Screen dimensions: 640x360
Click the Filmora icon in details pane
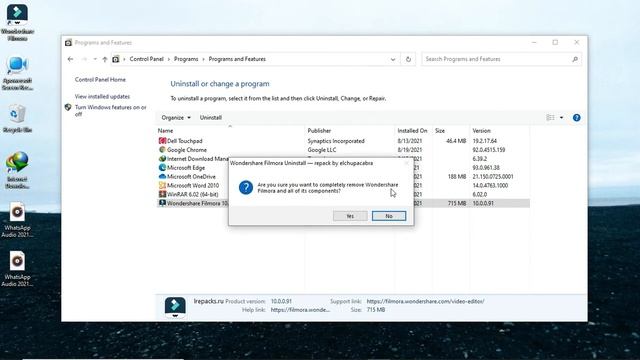click(x=175, y=307)
